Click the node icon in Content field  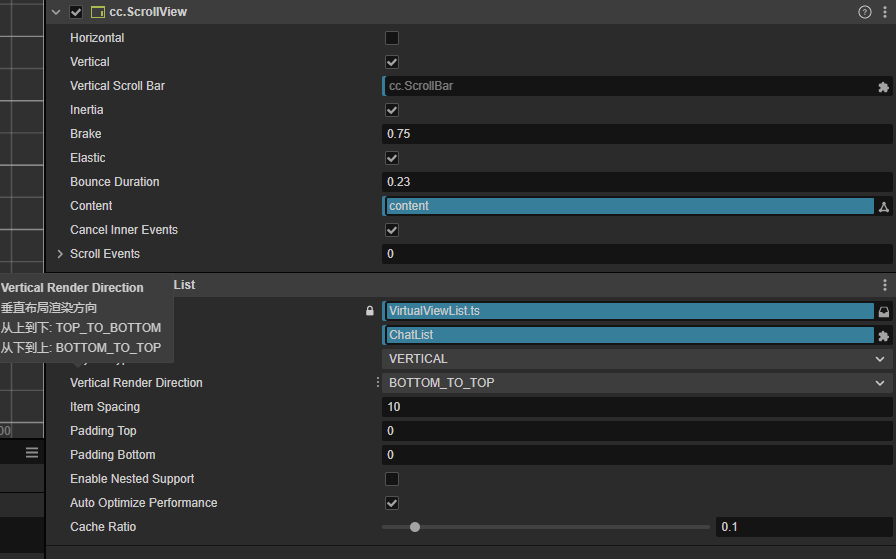click(883, 207)
